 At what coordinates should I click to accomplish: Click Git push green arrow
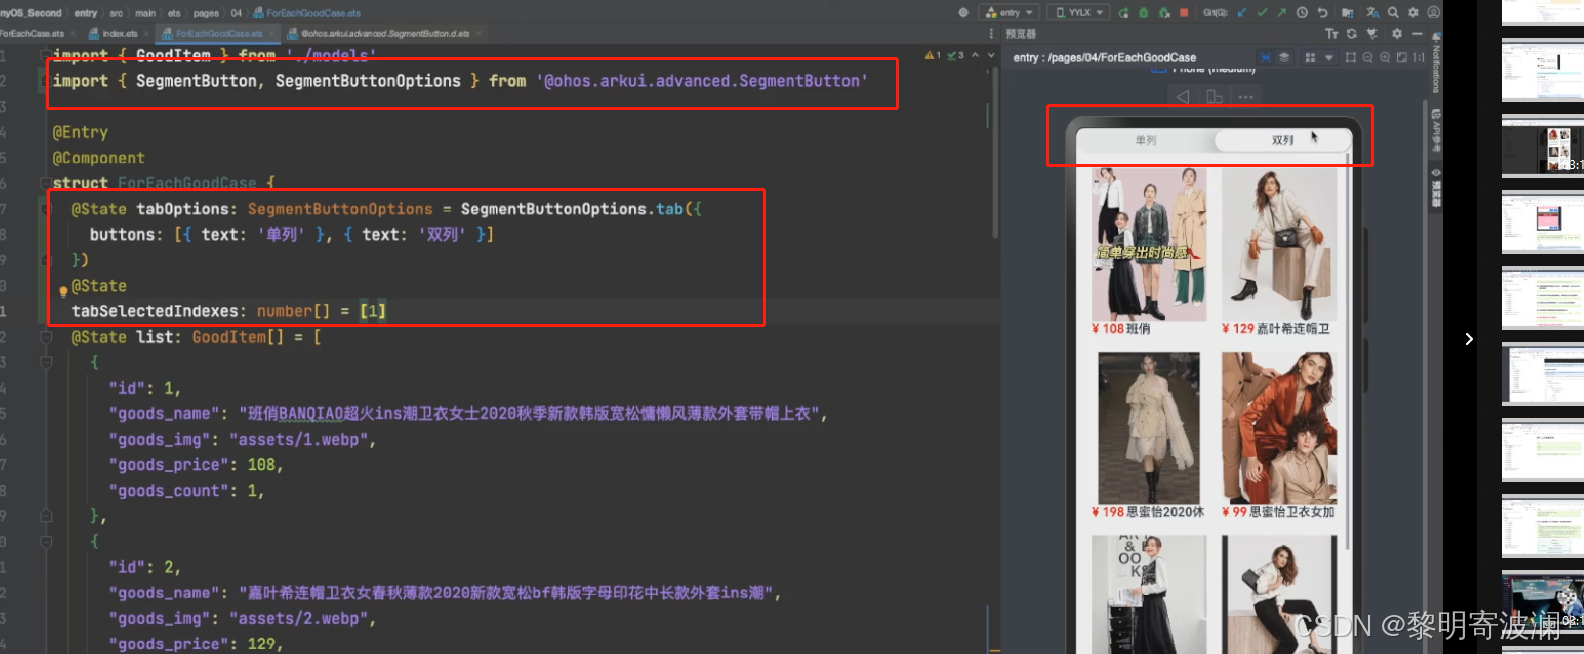pyautogui.click(x=1282, y=13)
